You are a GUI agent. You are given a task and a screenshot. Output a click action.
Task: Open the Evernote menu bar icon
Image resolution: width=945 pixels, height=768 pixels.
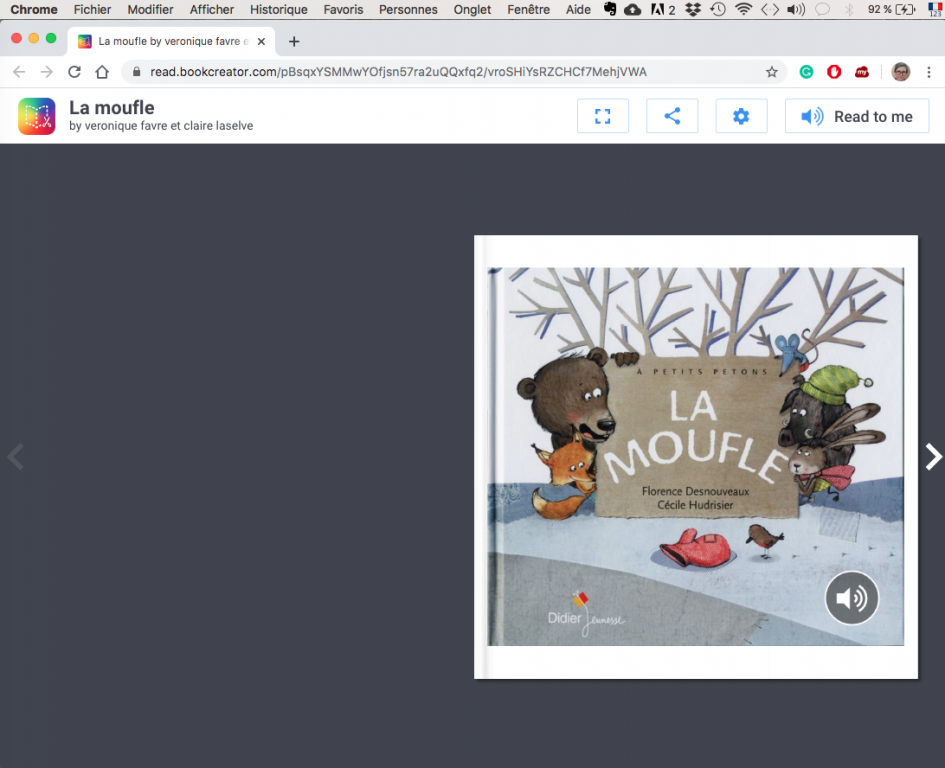tap(610, 9)
